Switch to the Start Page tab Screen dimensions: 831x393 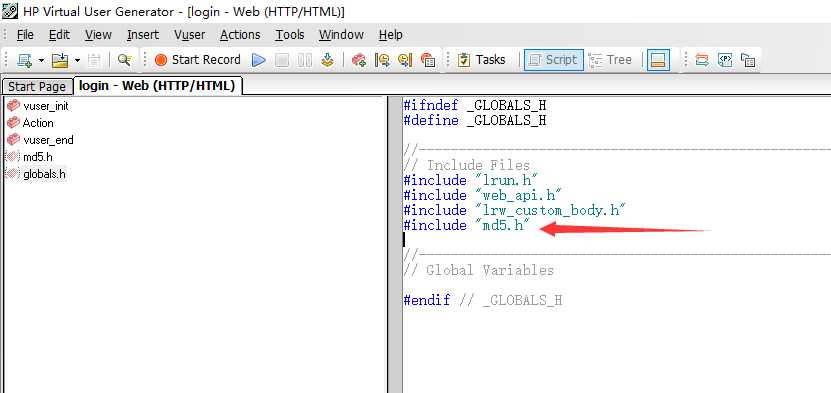[x=37, y=86]
